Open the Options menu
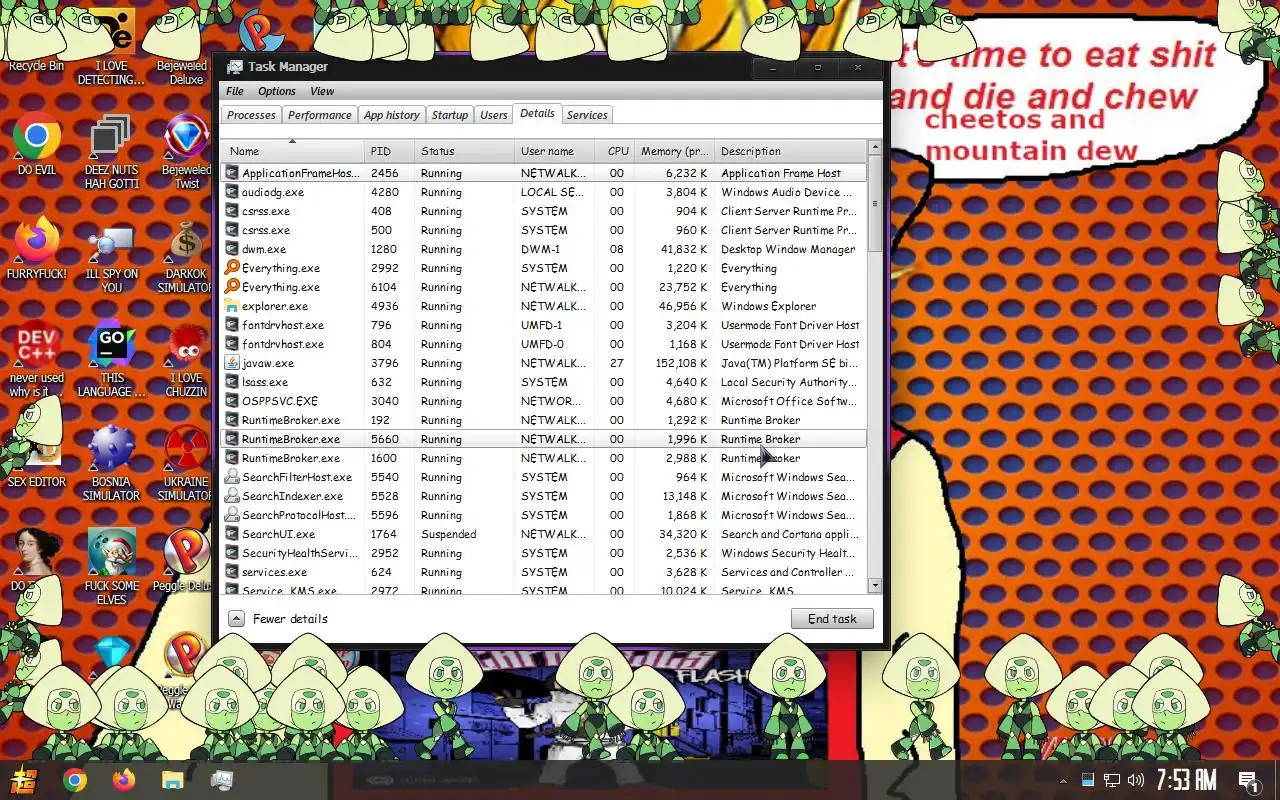 (277, 91)
